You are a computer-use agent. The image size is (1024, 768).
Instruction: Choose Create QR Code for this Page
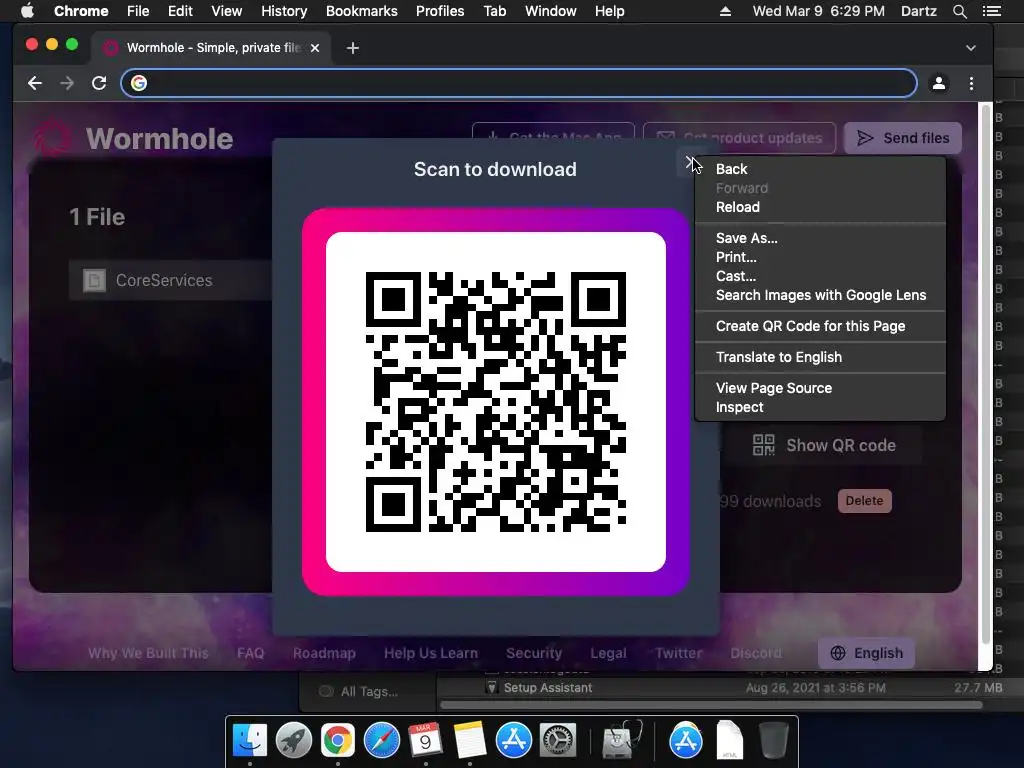(810, 326)
